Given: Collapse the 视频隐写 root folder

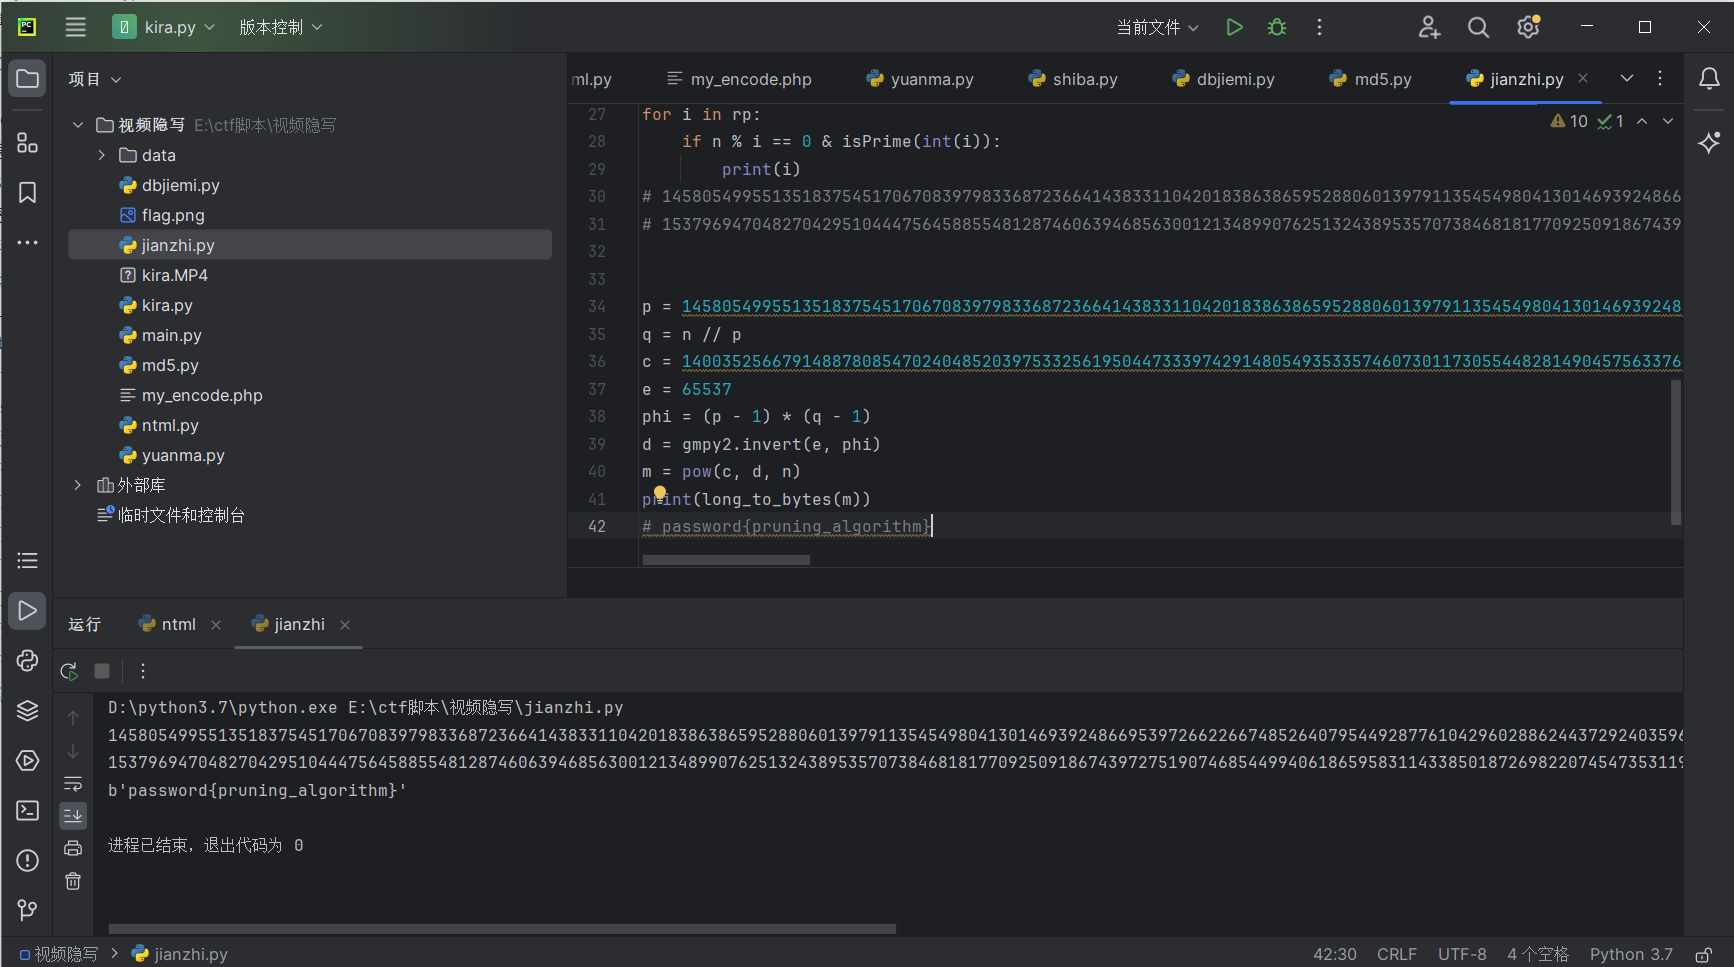Looking at the screenshot, I should point(78,125).
